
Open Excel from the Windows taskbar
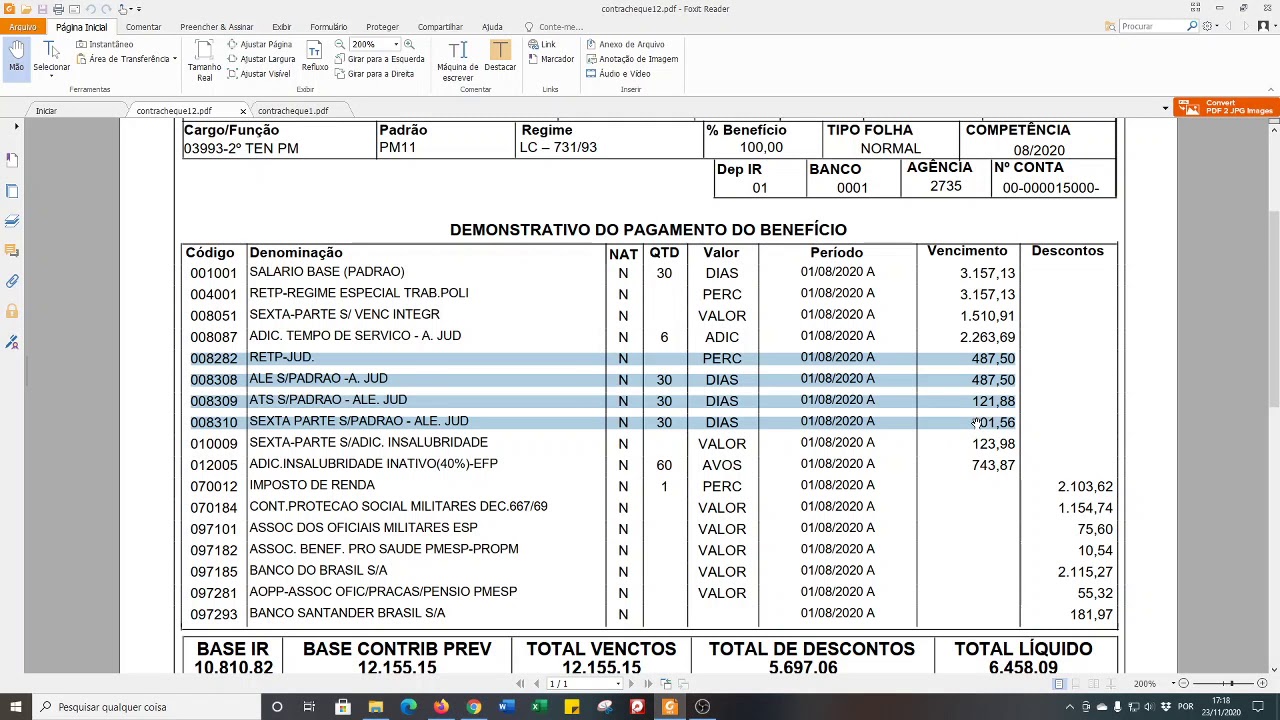tap(539, 707)
